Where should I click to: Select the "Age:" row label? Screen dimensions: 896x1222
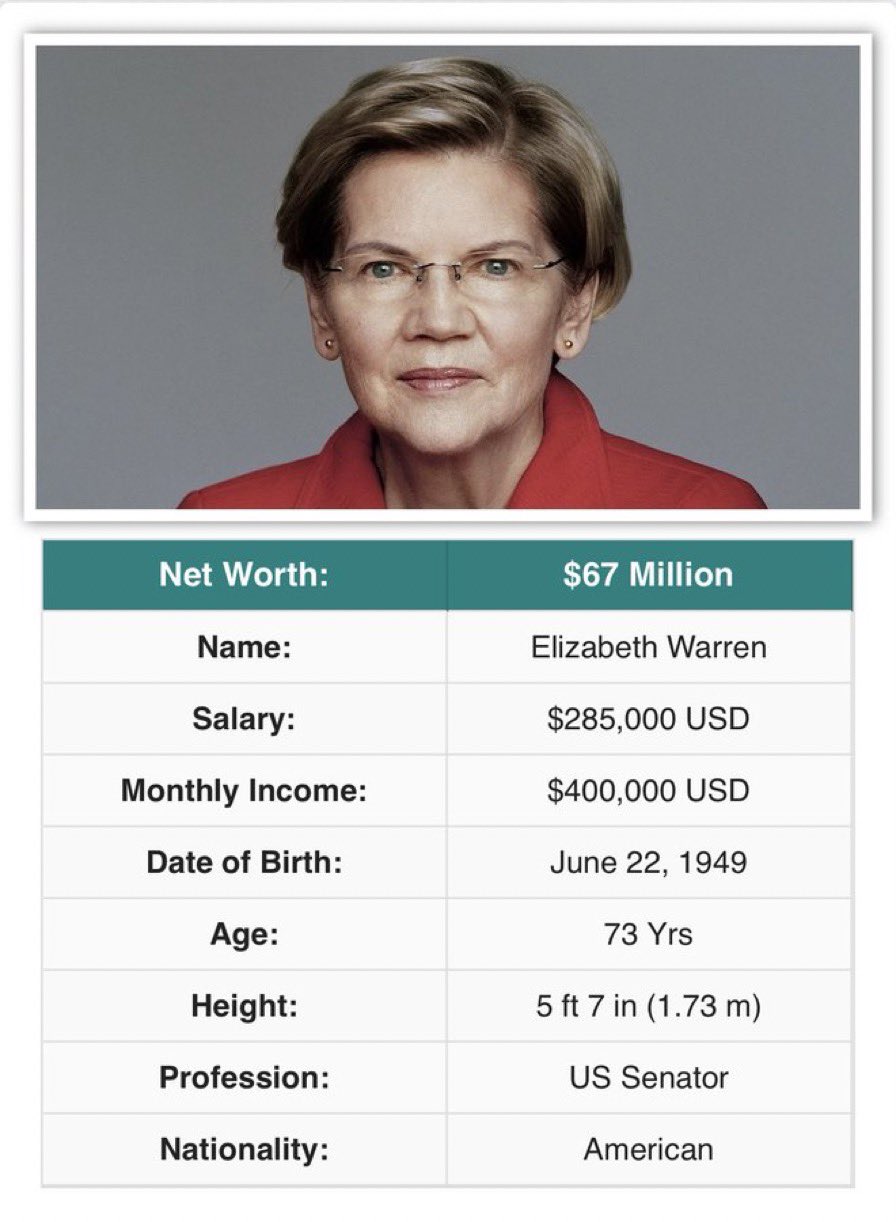[244, 934]
